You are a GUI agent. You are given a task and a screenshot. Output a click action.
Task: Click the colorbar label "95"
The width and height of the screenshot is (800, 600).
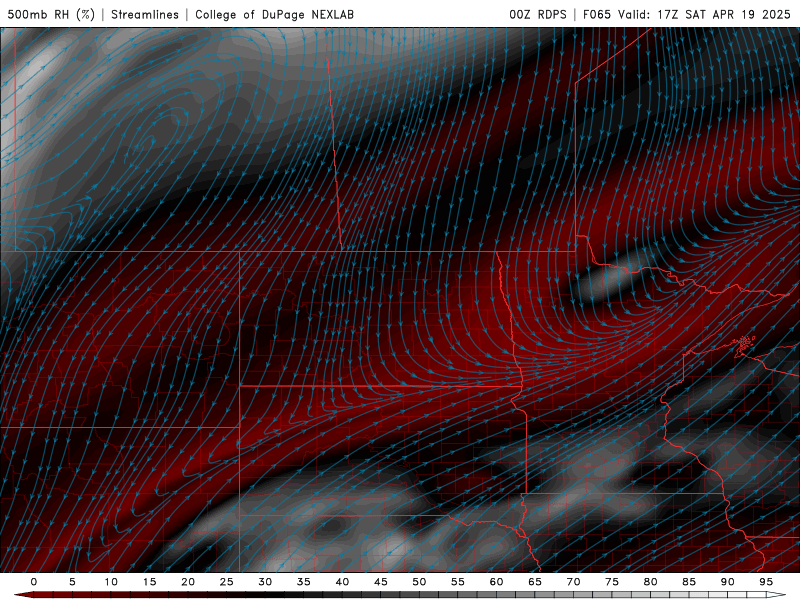(766, 582)
